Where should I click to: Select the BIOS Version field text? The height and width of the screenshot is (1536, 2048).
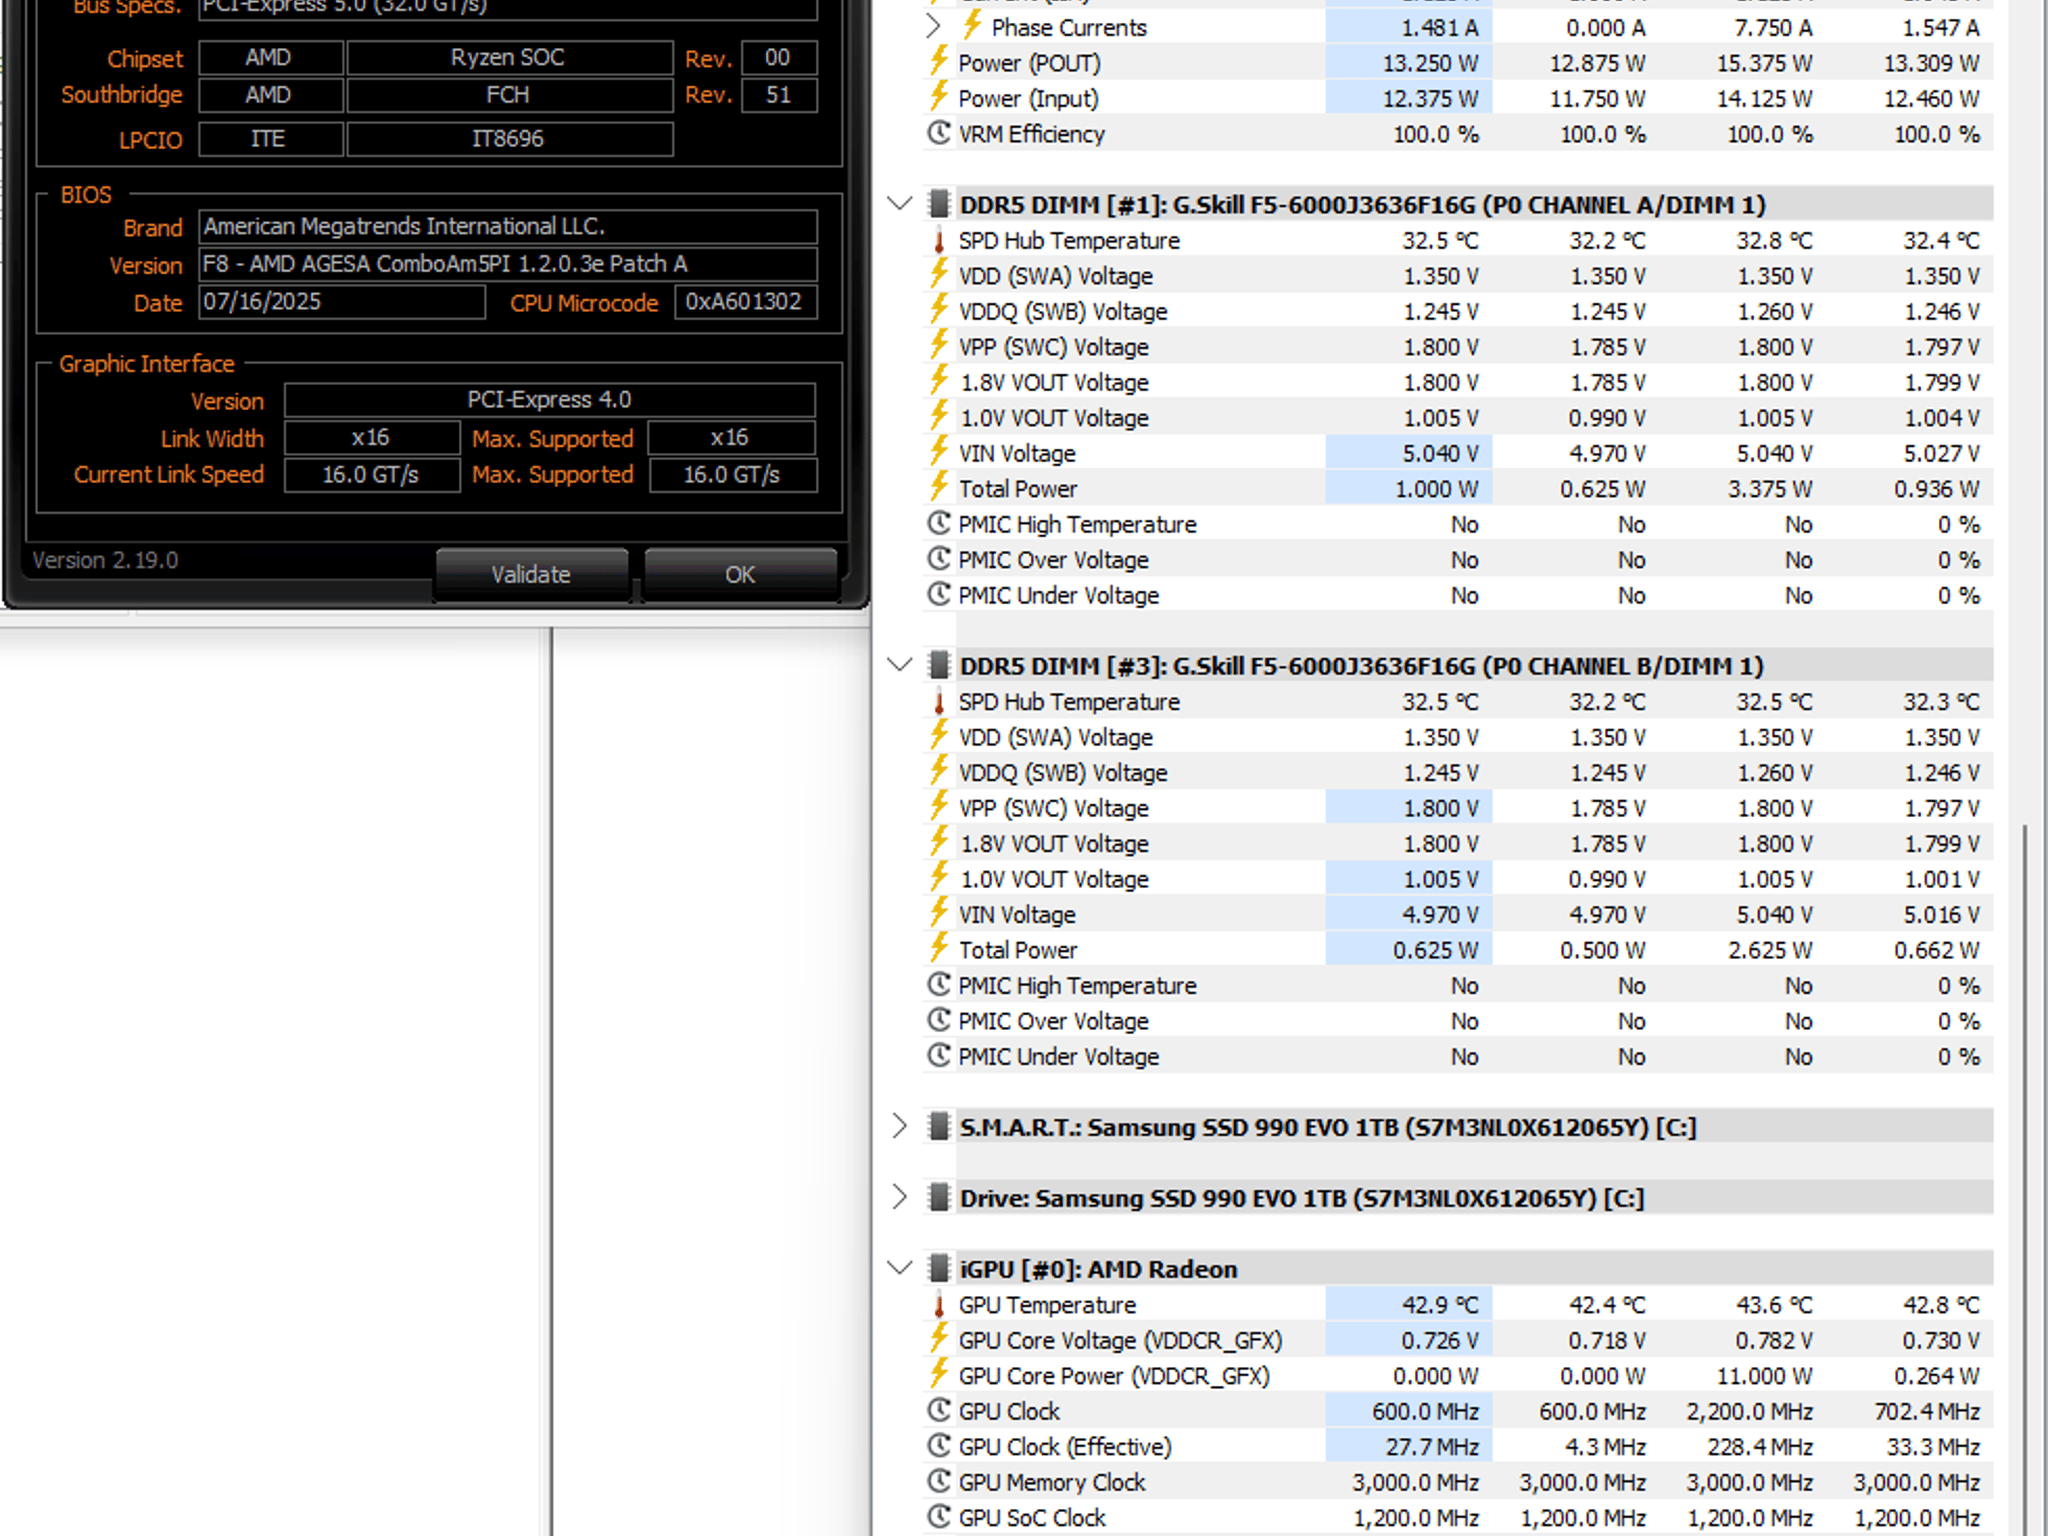click(508, 264)
